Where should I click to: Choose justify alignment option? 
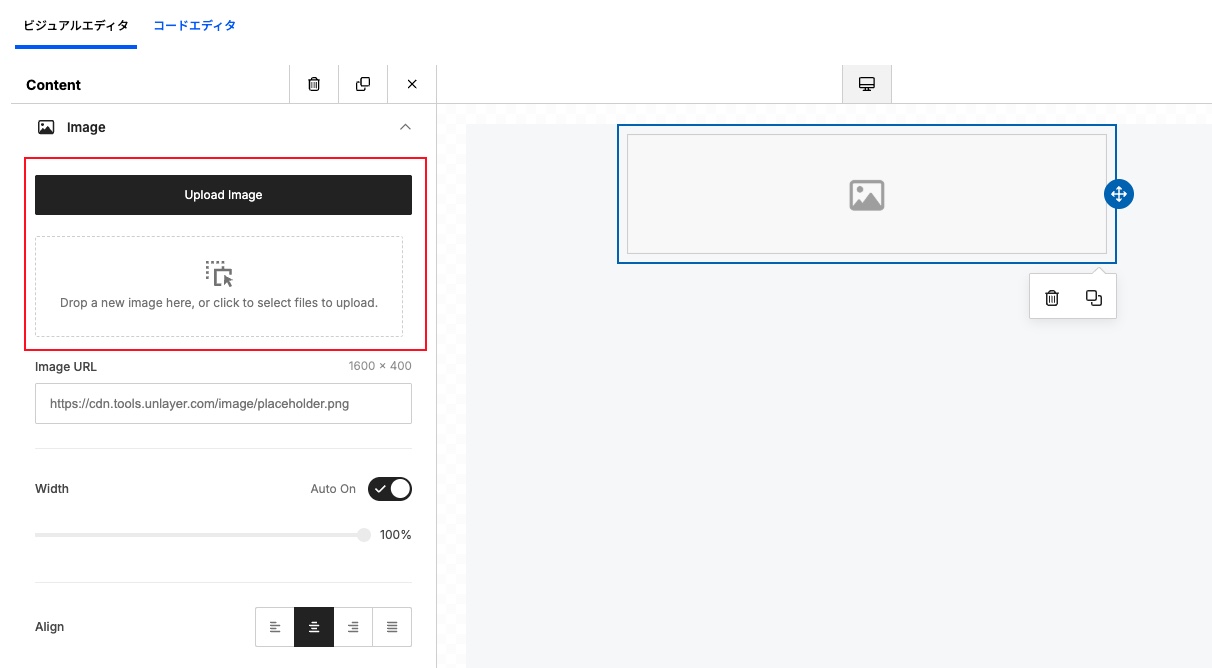[392, 627]
